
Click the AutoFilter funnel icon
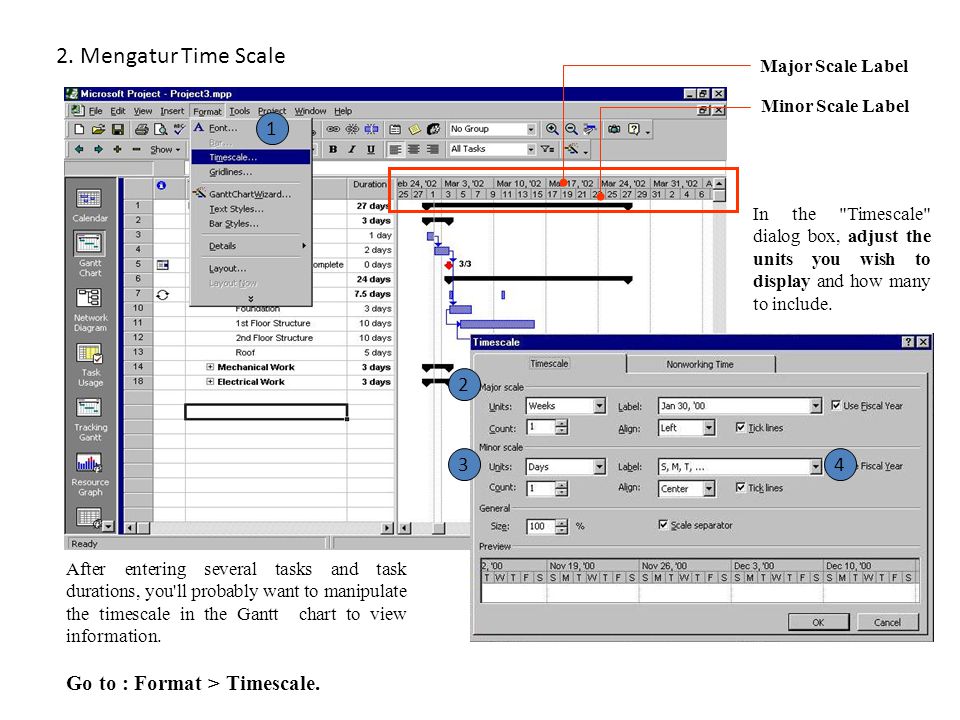point(547,149)
